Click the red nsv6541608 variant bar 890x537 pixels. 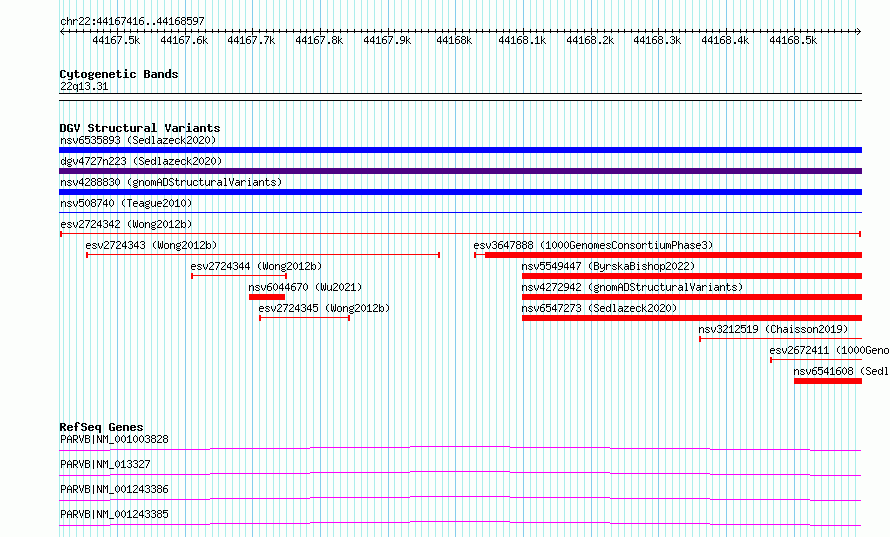pos(828,381)
